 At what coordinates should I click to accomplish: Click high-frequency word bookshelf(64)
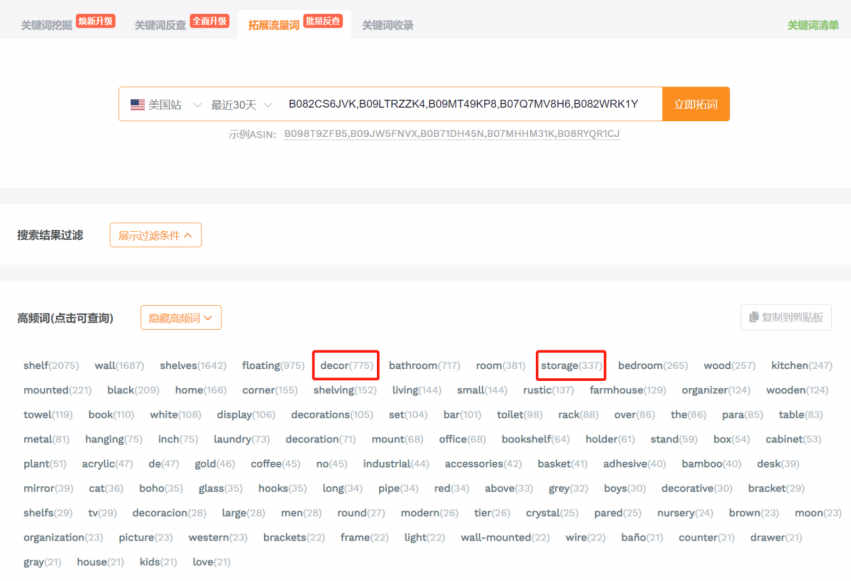pyautogui.click(x=535, y=438)
